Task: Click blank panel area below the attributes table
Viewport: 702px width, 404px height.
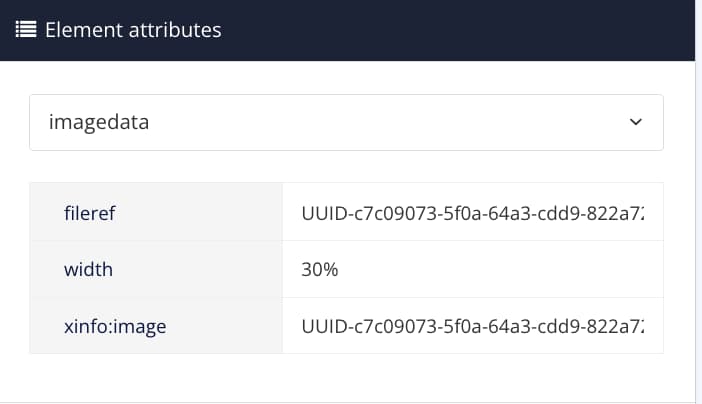Action: (x=346, y=378)
